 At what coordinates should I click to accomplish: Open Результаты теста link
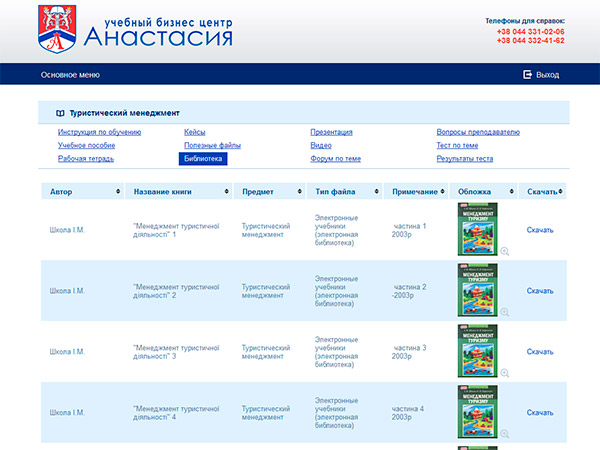pyautogui.click(x=464, y=158)
